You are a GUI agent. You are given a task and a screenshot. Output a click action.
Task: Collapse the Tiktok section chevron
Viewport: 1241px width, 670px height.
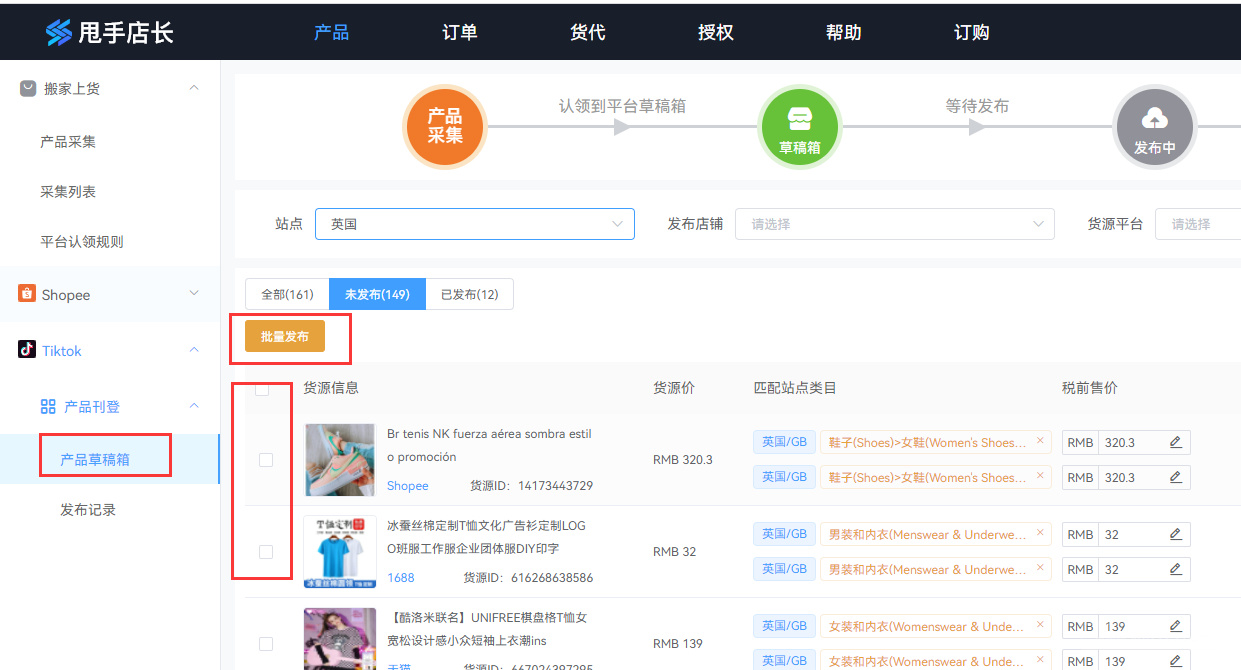pyautogui.click(x=194, y=350)
